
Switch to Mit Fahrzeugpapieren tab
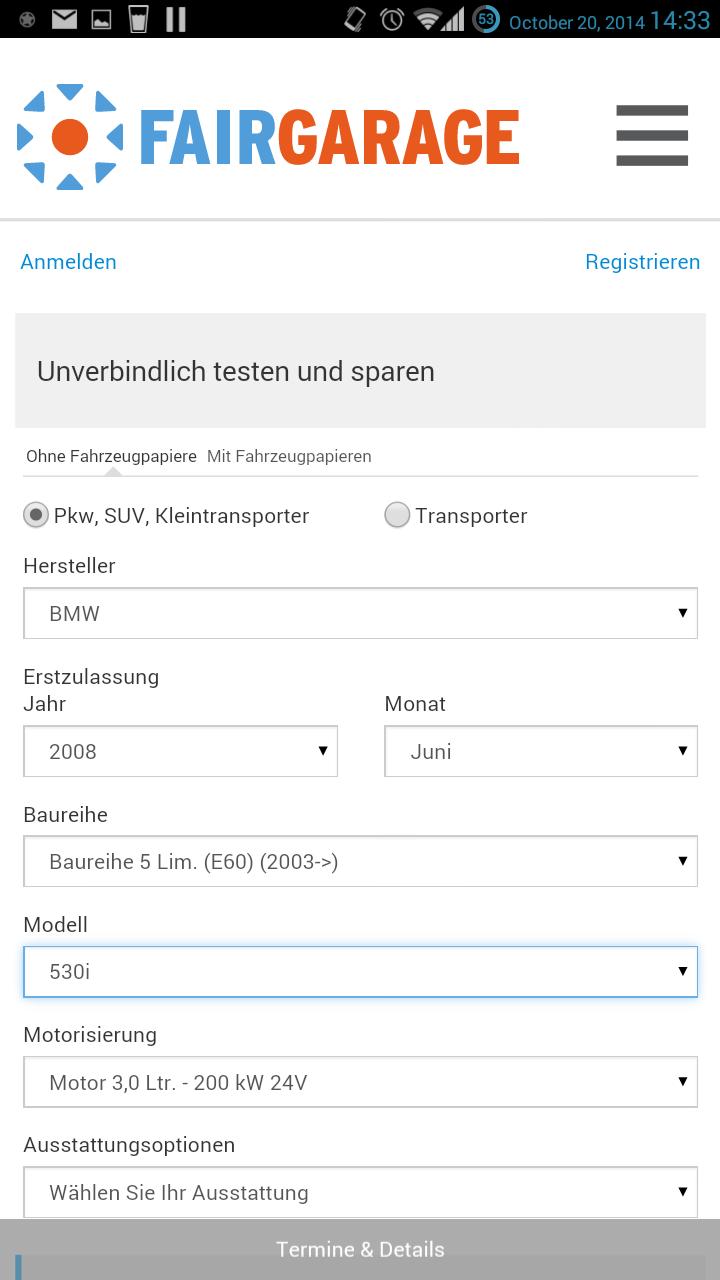[289, 456]
